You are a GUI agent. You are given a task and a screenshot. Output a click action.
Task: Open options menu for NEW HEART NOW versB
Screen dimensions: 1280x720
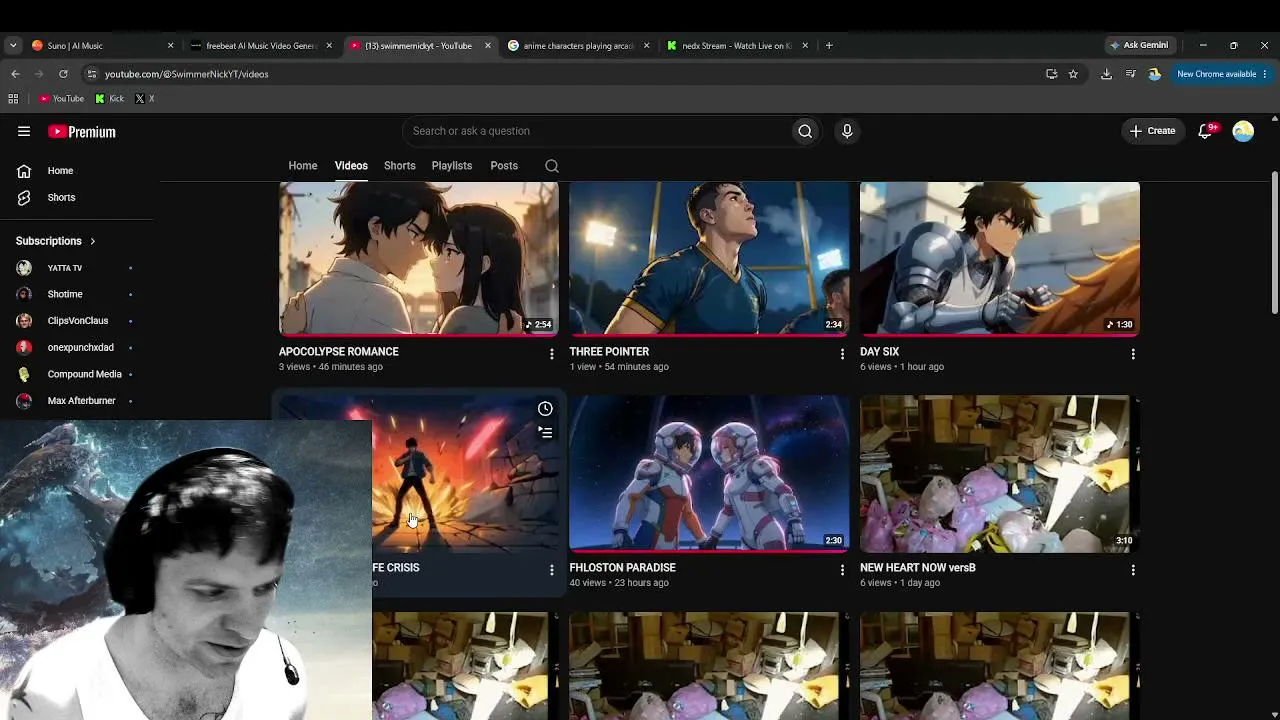pos(1133,570)
